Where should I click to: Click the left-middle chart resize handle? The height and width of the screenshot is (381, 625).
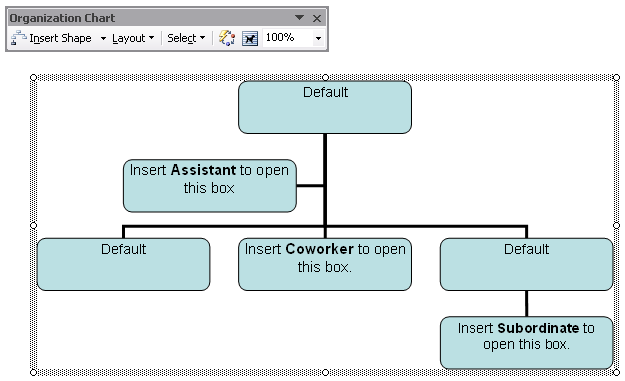33,225
